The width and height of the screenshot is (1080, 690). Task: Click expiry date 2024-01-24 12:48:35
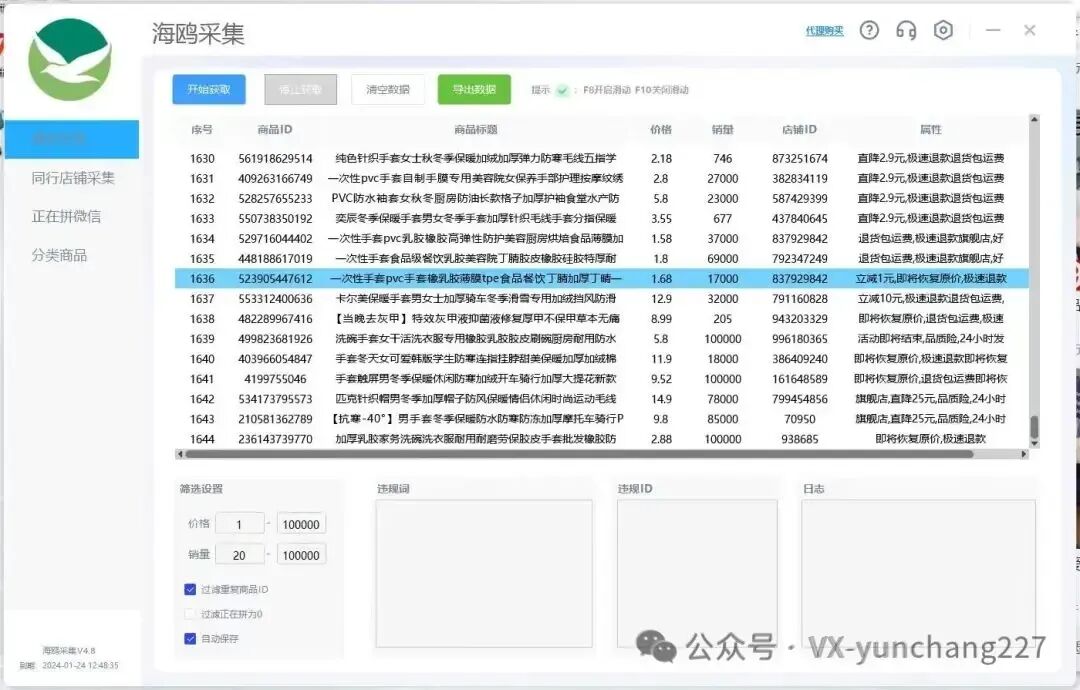80,665
